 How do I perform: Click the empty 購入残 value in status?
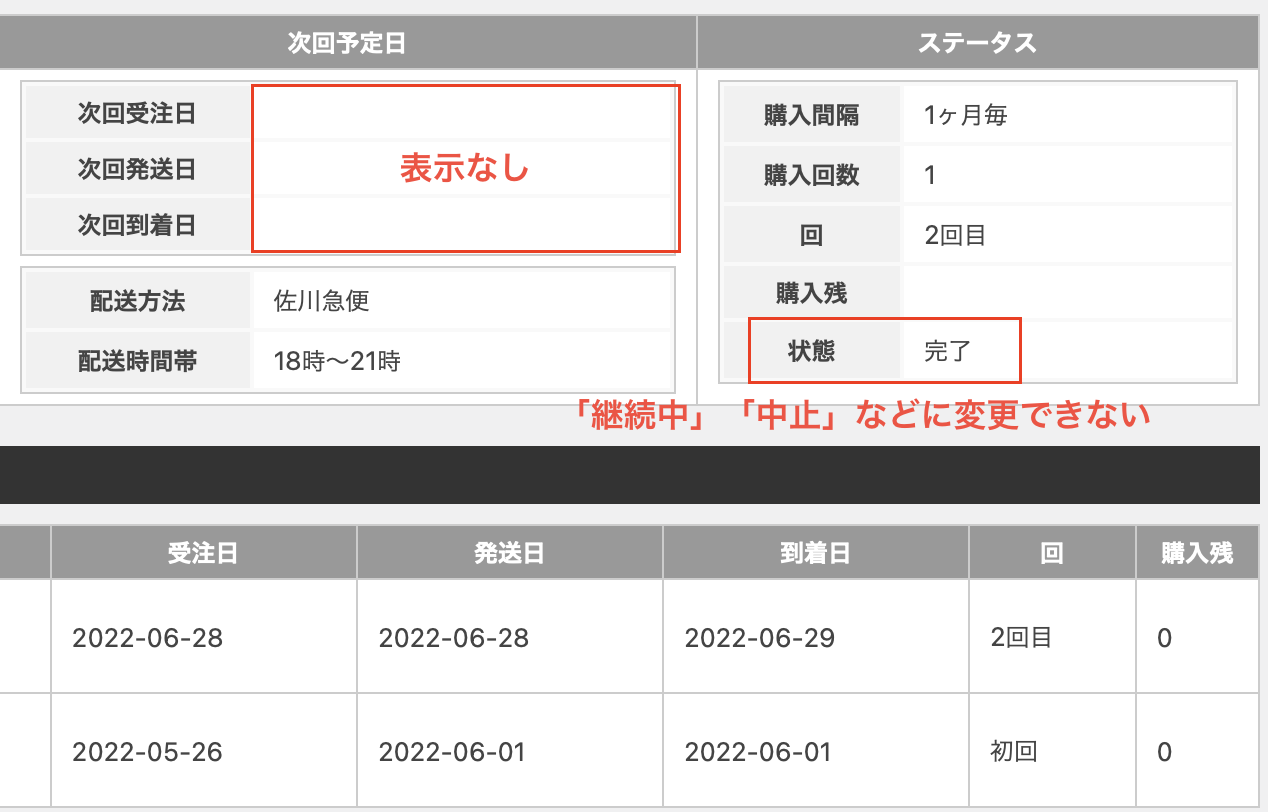click(1067, 293)
